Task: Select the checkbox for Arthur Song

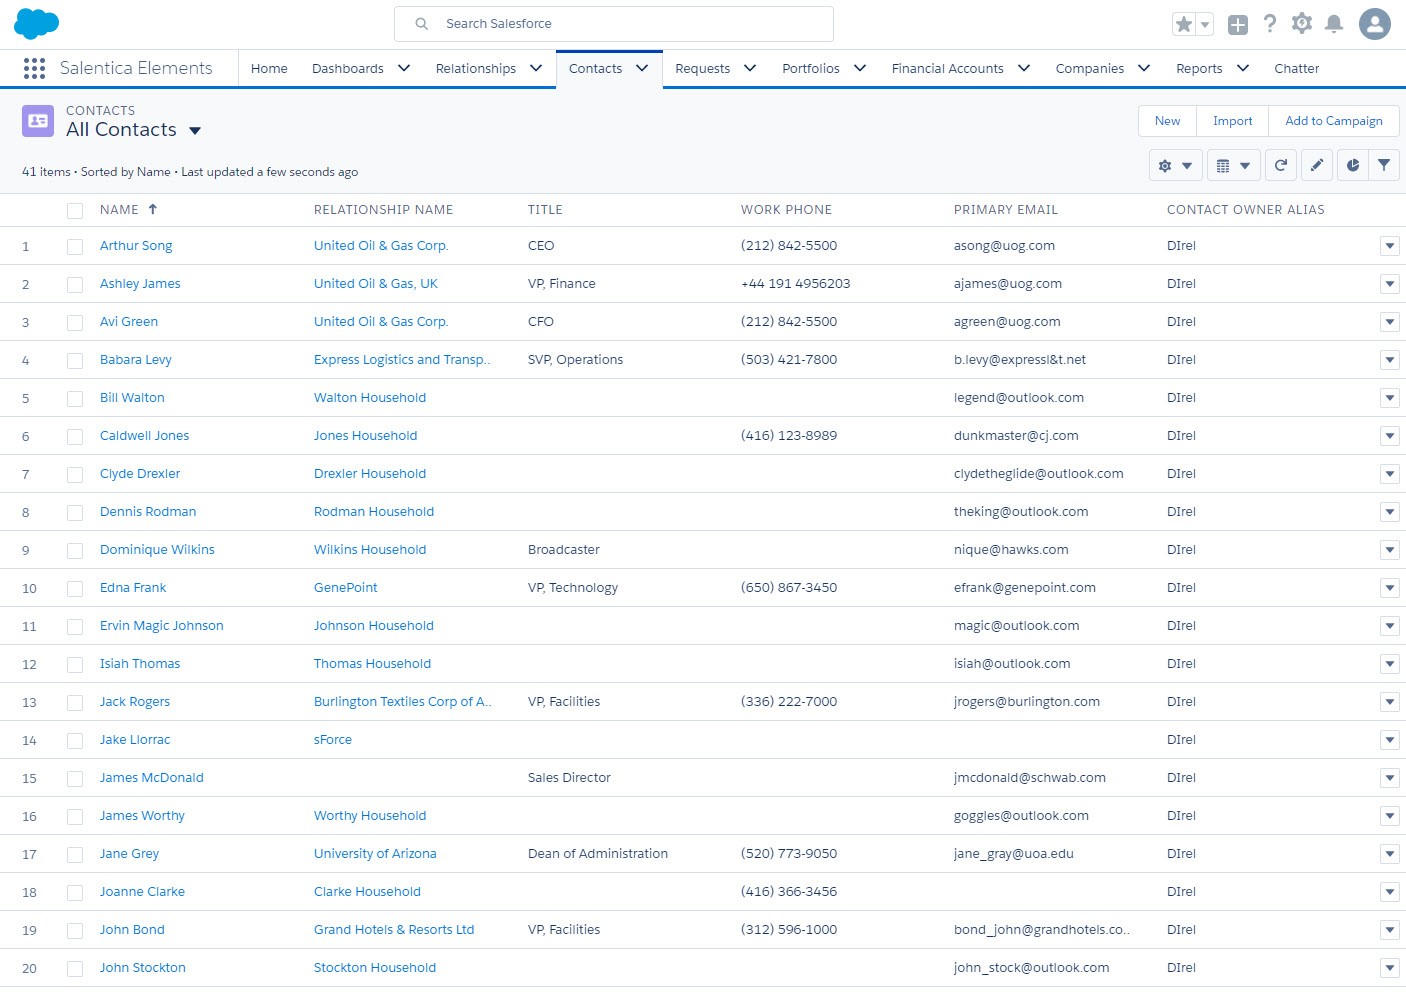Action: (x=75, y=247)
